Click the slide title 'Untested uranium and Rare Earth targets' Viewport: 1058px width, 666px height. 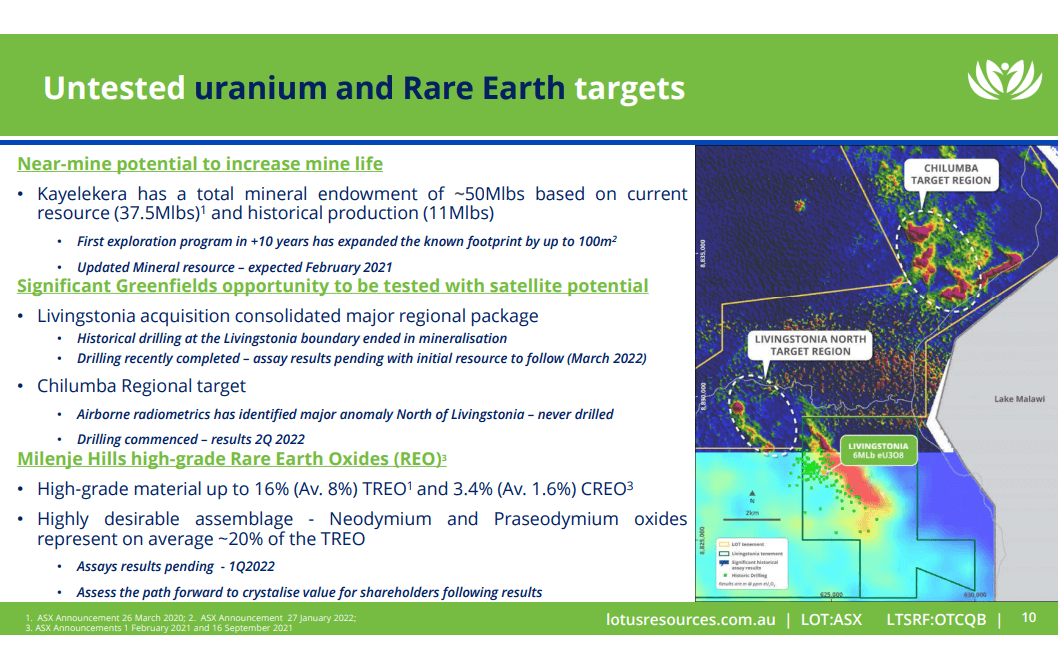pos(364,88)
